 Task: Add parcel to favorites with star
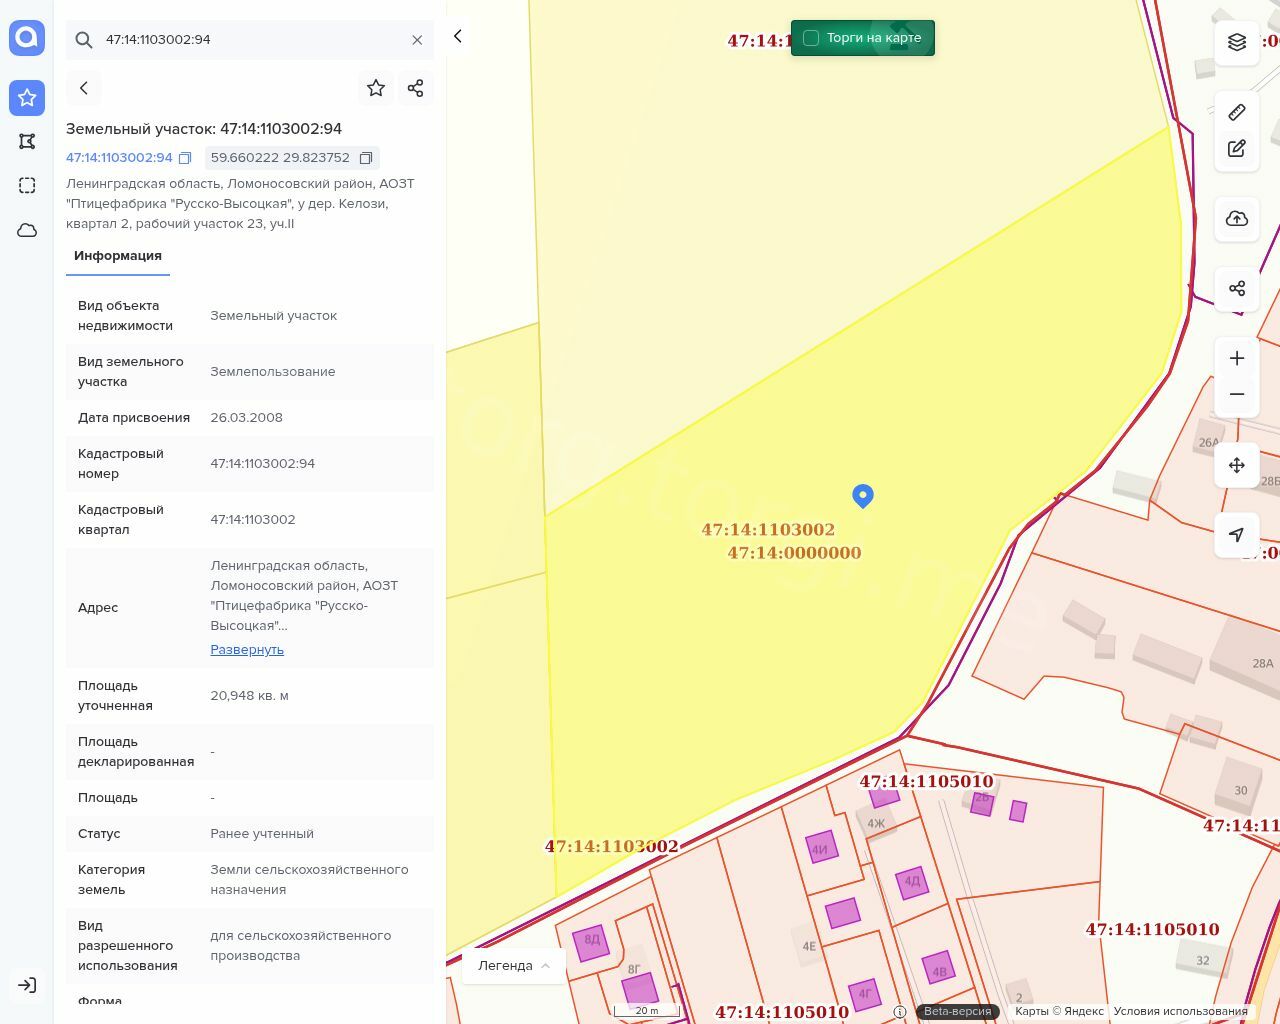pyautogui.click(x=376, y=88)
